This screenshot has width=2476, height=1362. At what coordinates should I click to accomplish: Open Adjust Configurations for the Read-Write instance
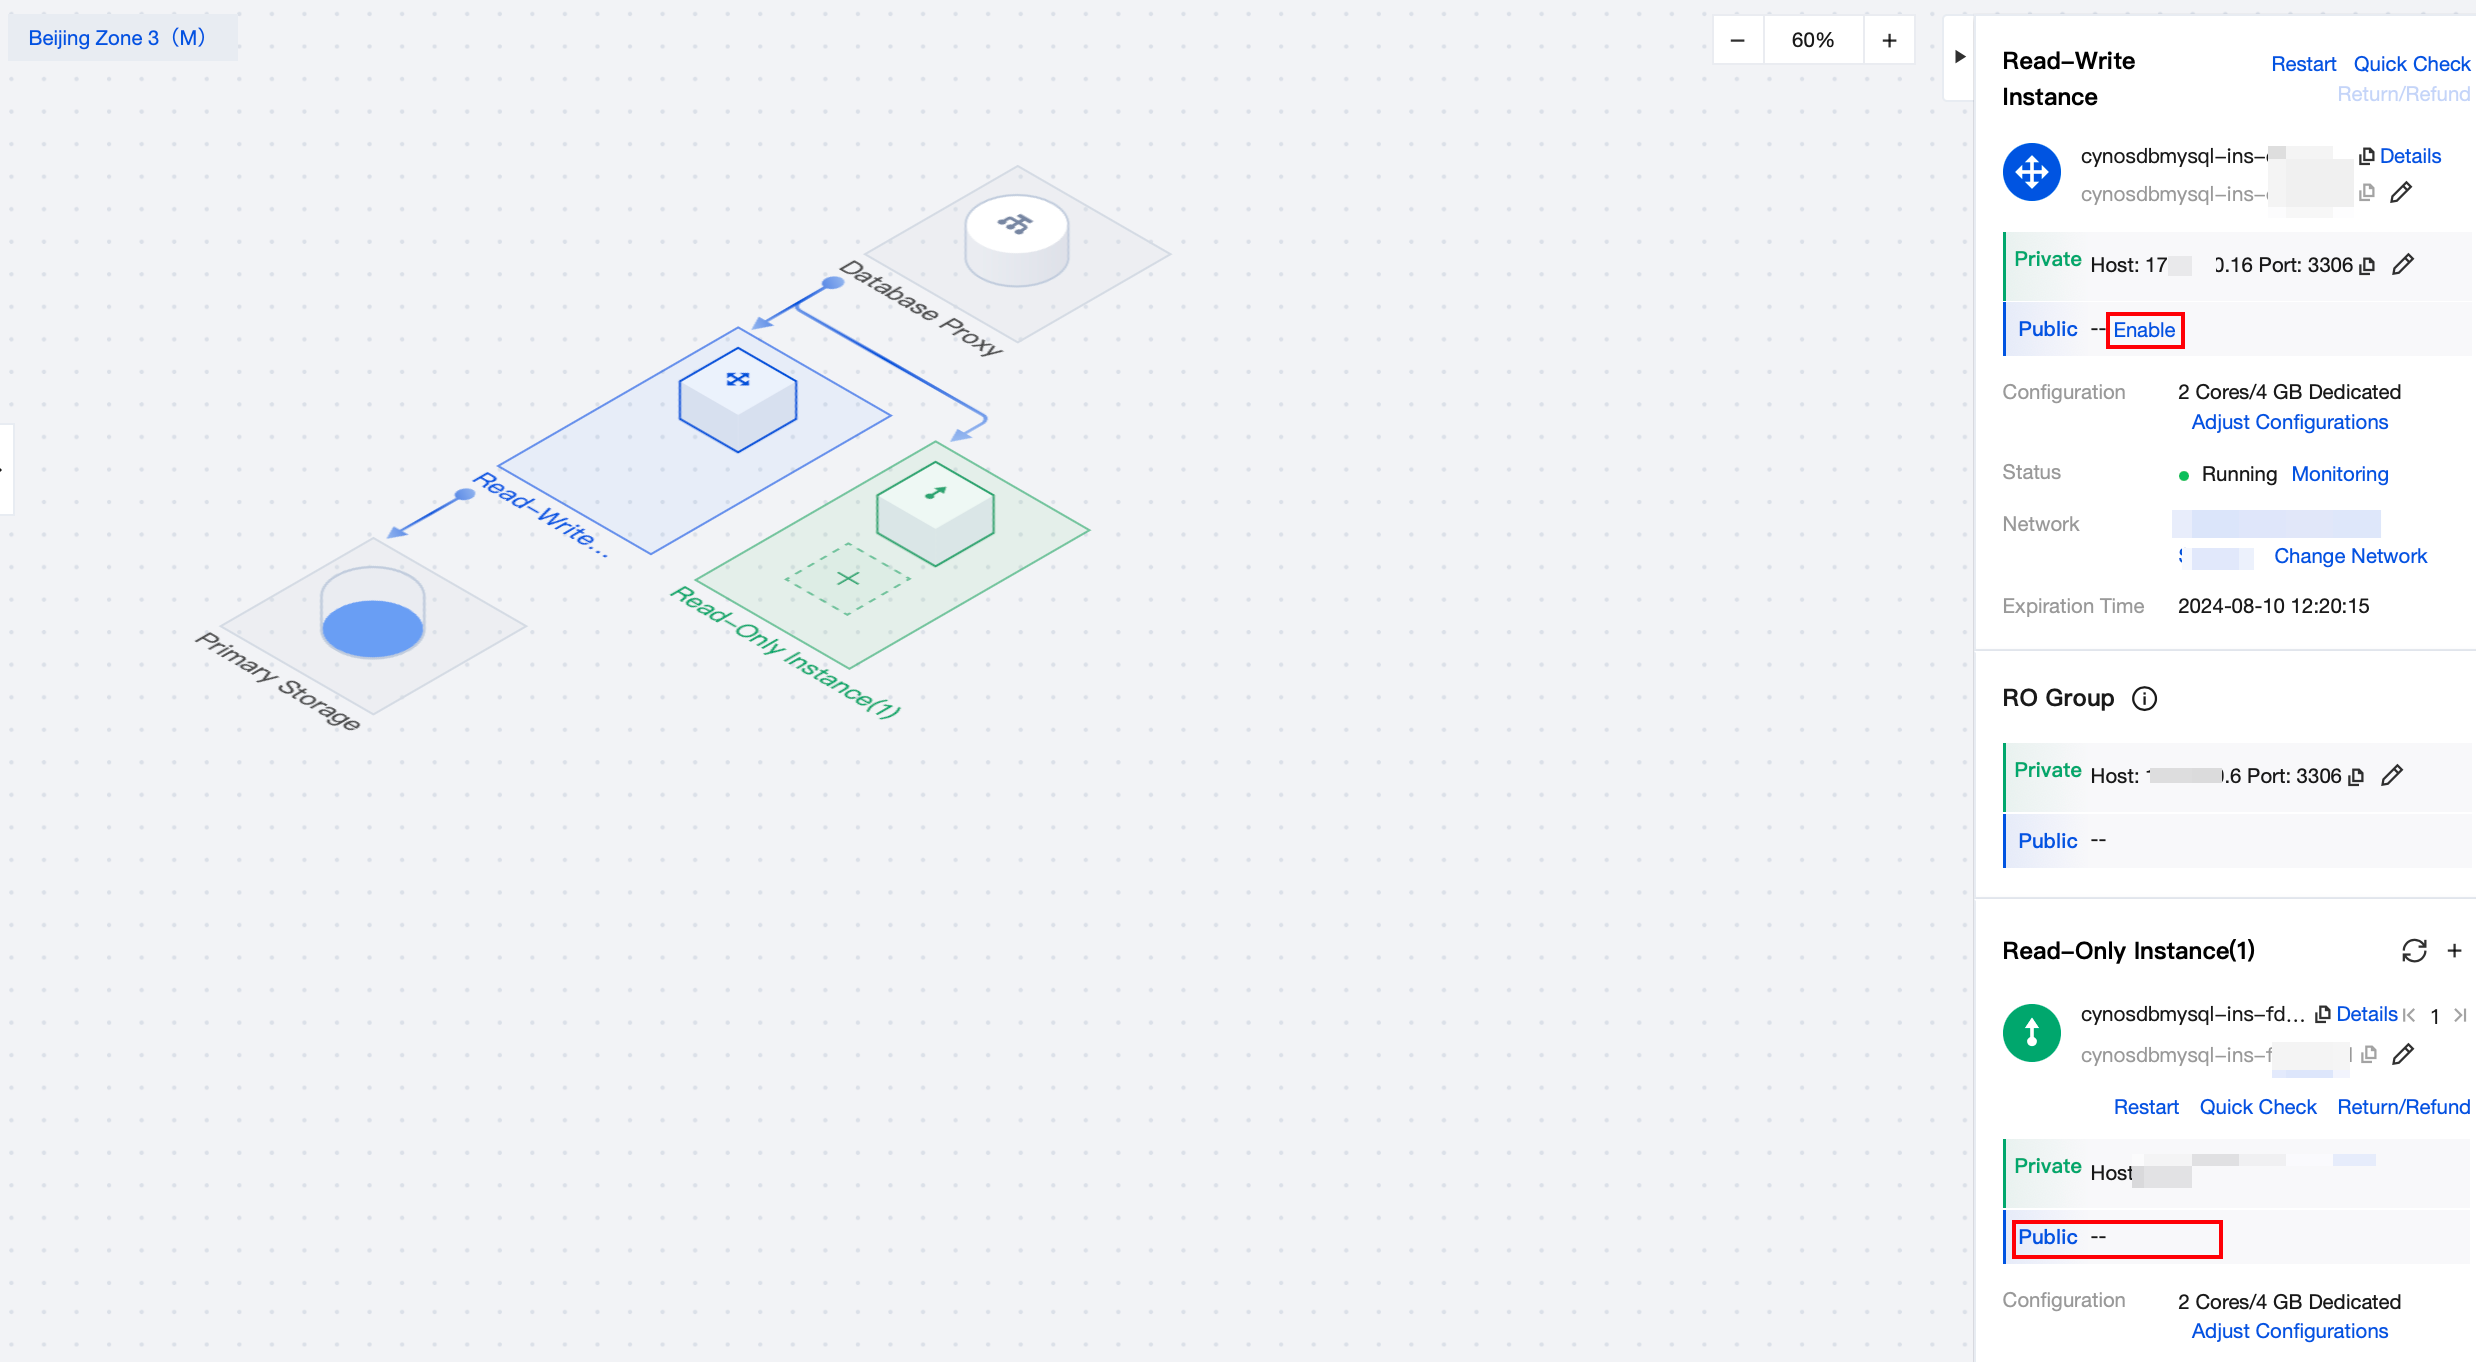pos(2289,422)
